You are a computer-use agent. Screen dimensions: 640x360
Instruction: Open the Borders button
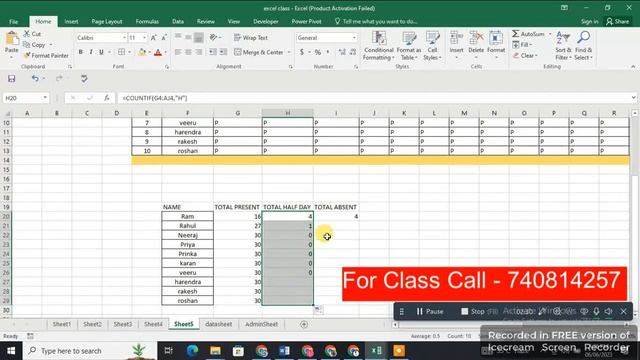122,52
